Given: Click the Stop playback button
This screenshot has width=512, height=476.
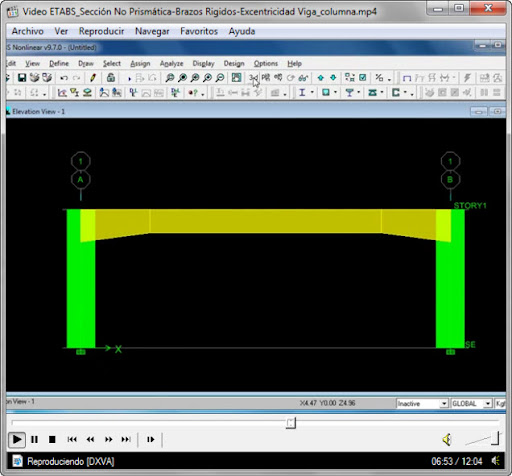Looking at the screenshot, I should click(x=52, y=439).
